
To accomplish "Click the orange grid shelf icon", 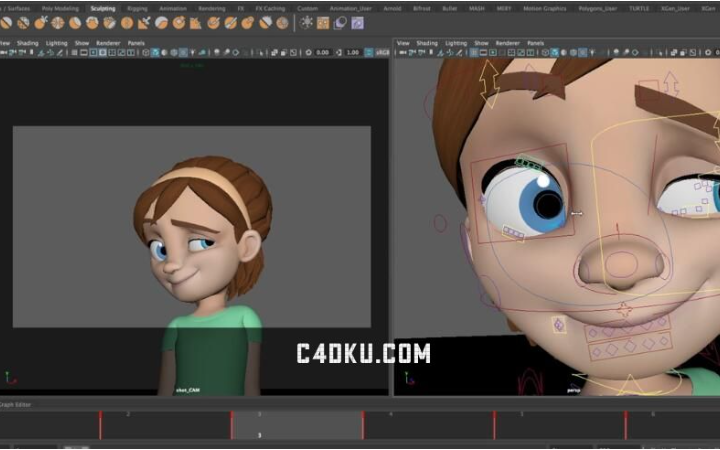I will (x=323, y=22).
